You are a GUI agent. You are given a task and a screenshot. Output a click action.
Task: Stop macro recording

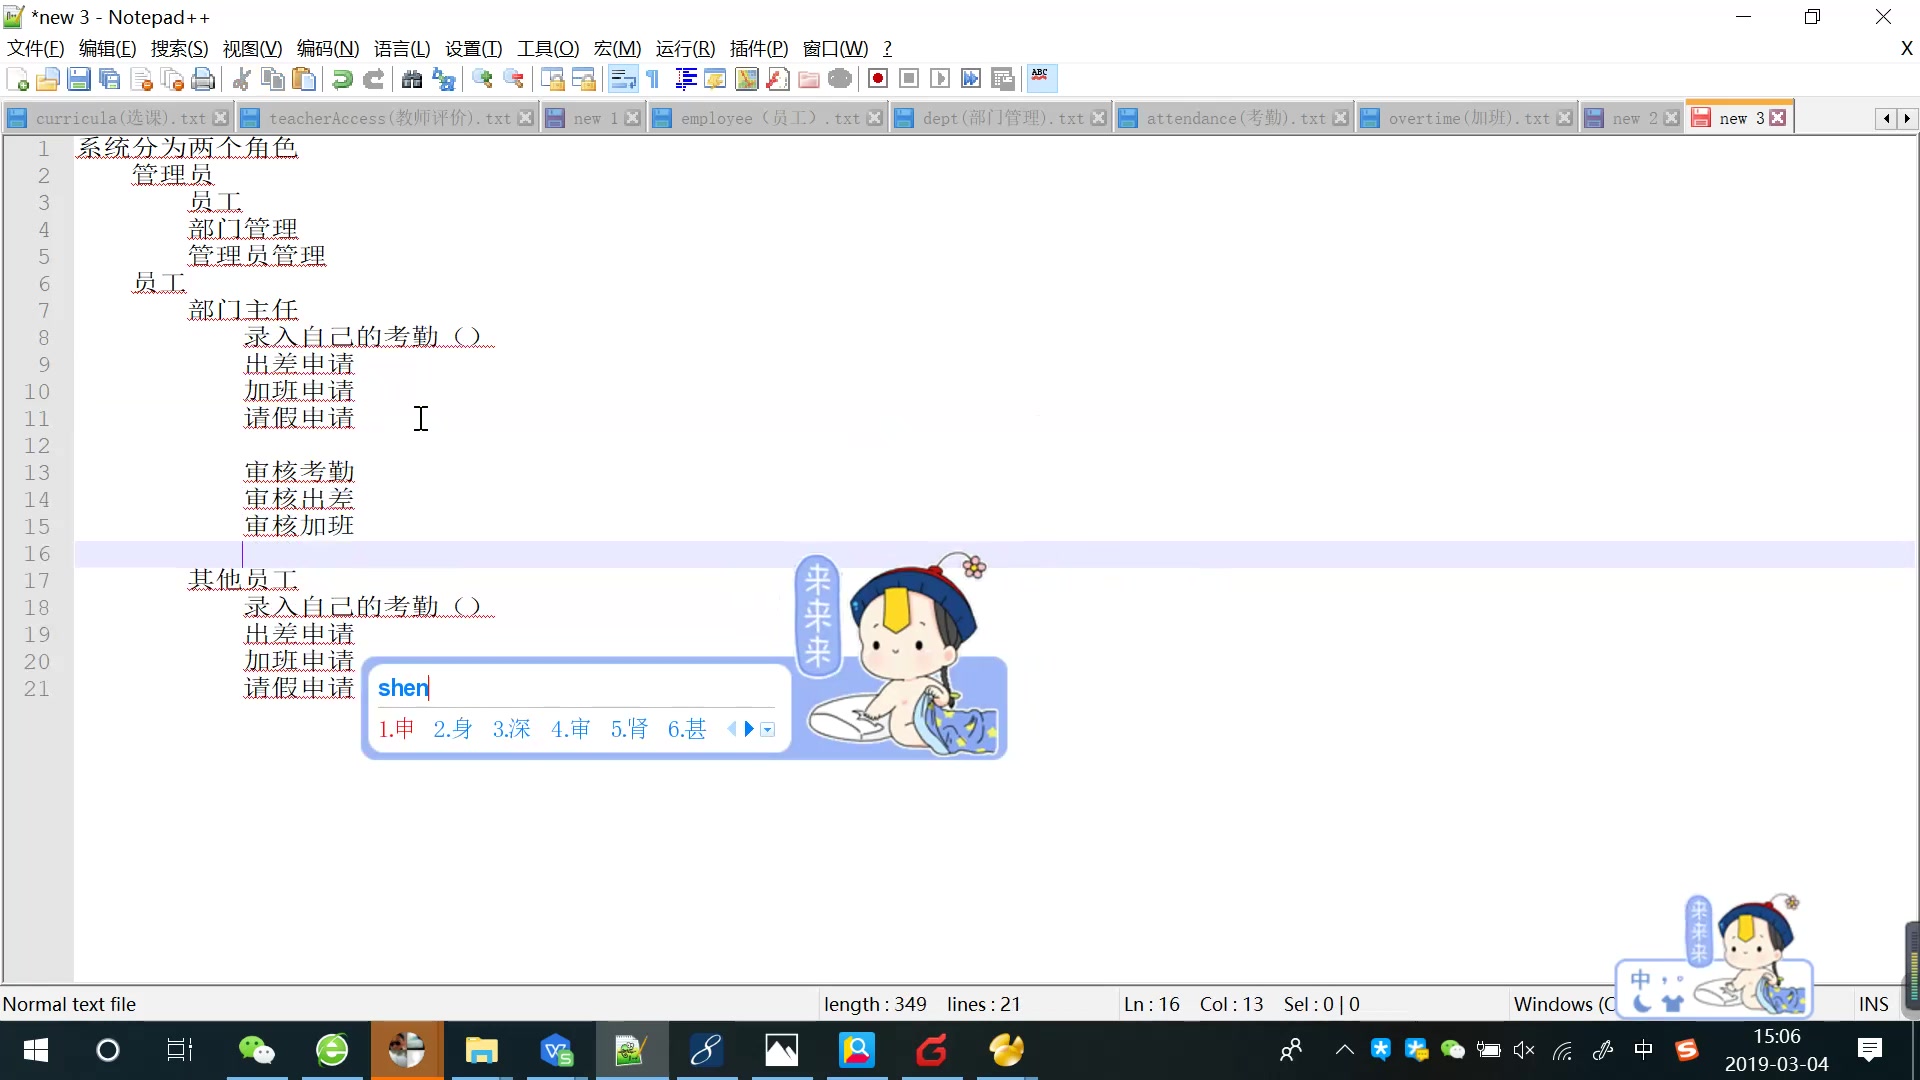tap(909, 79)
